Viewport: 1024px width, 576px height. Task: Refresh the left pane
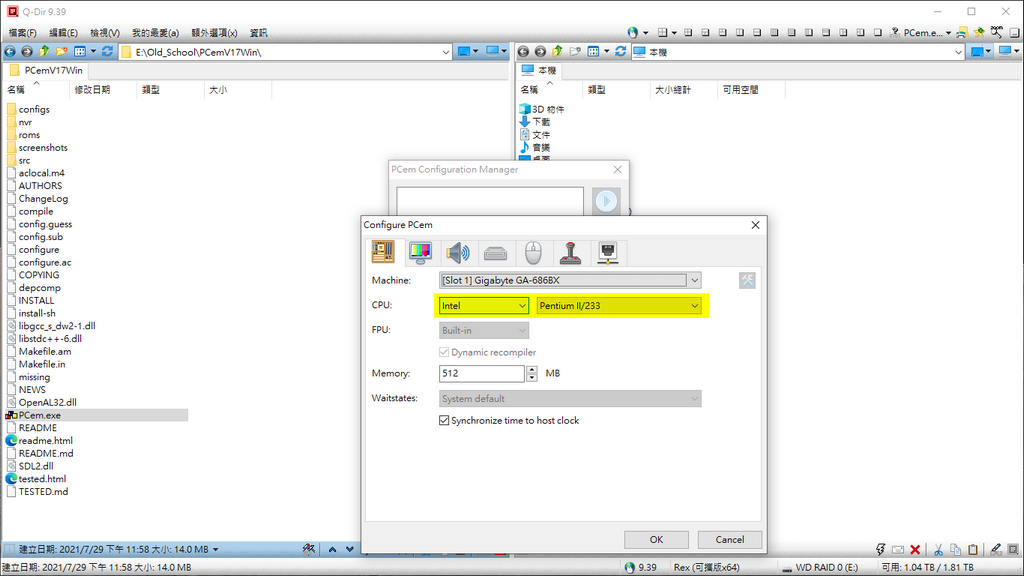[x=108, y=52]
